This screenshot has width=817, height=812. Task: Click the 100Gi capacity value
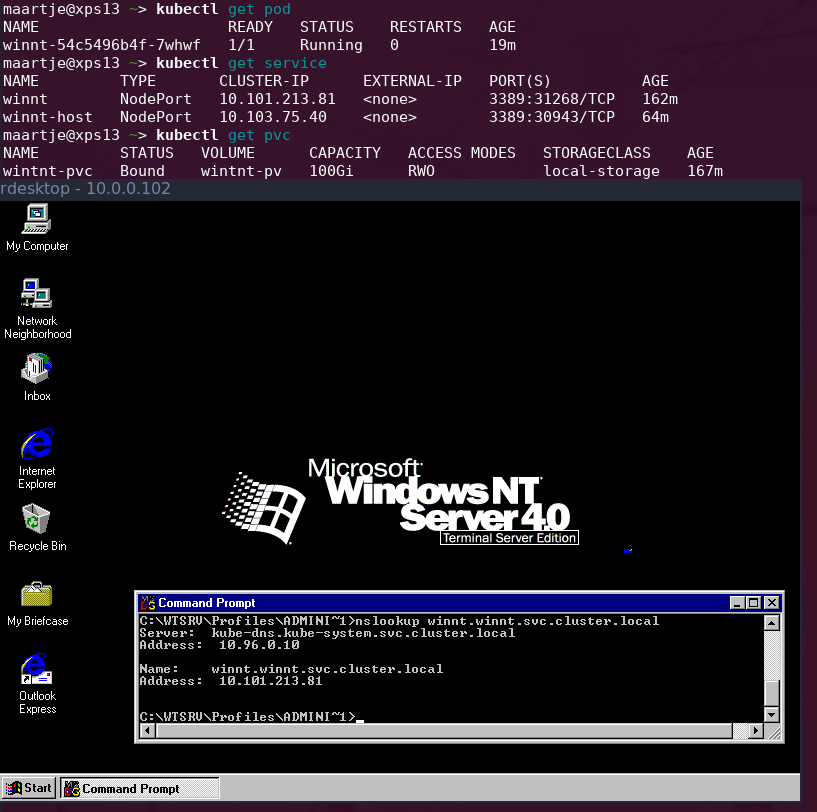[x=331, y=171]
